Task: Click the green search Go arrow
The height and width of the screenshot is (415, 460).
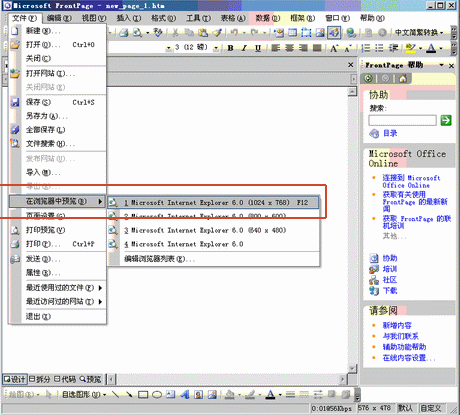Action: coord(446,120)
